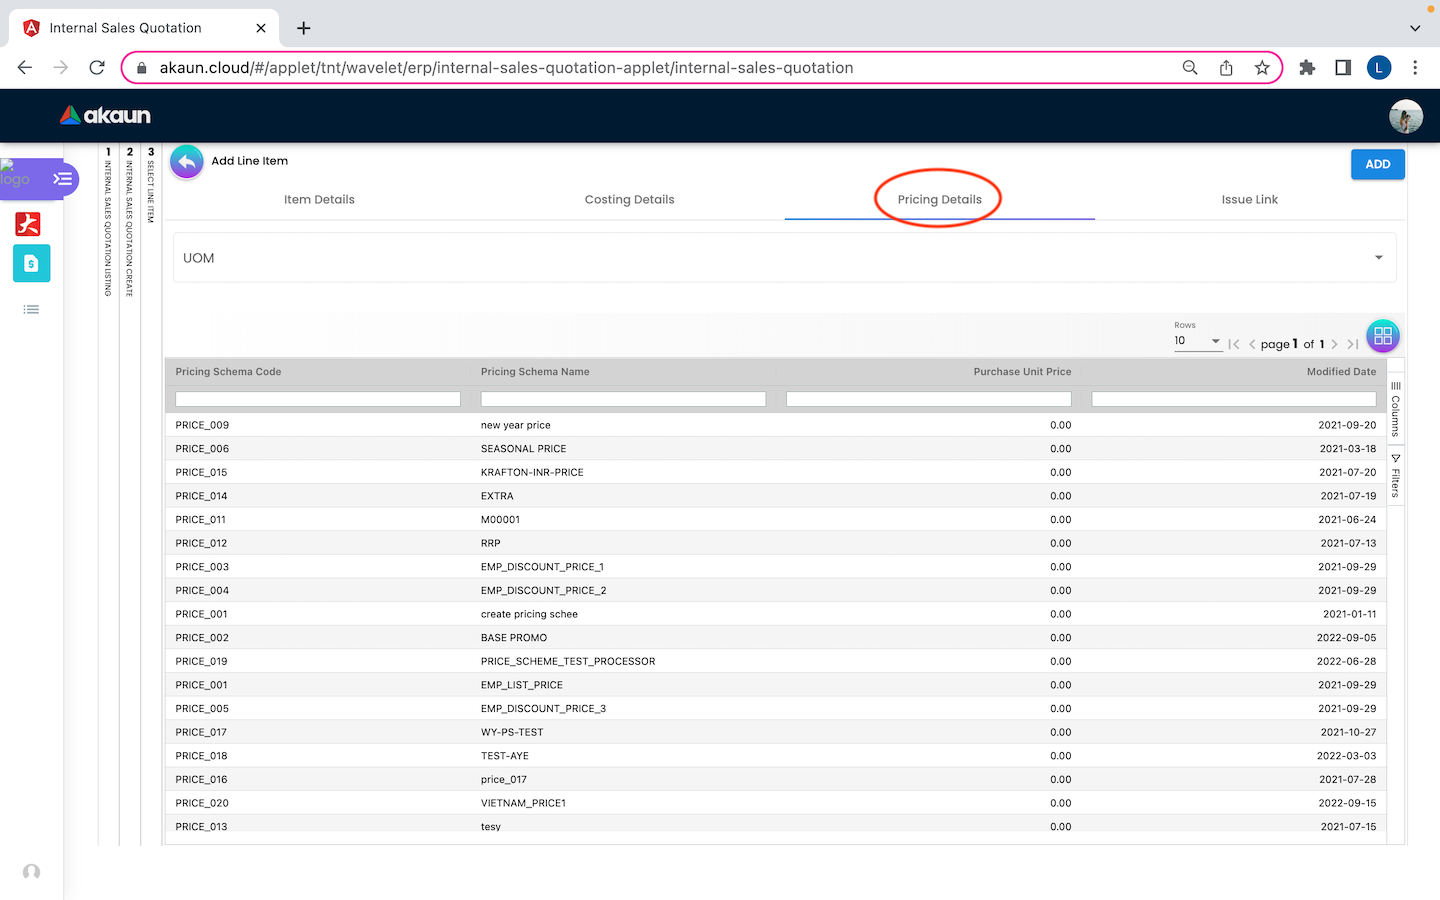Sort by Modified Date column header
The height and width of the screenshot is (900, 1440).
coord(1340,372)
